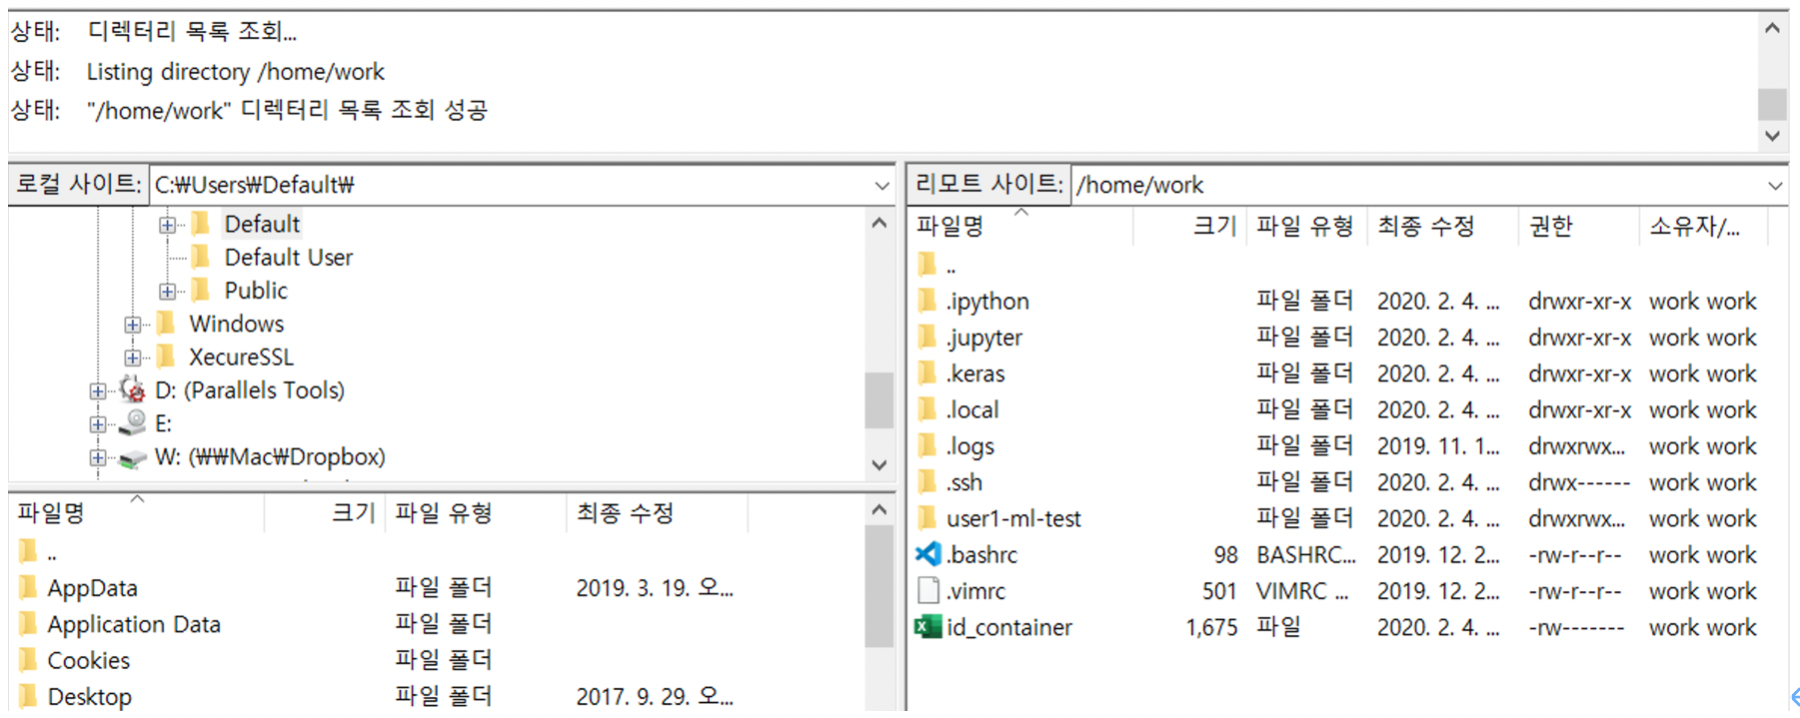
Task: Click the 1,675 size value of id_container
Action: point(1212,627)
